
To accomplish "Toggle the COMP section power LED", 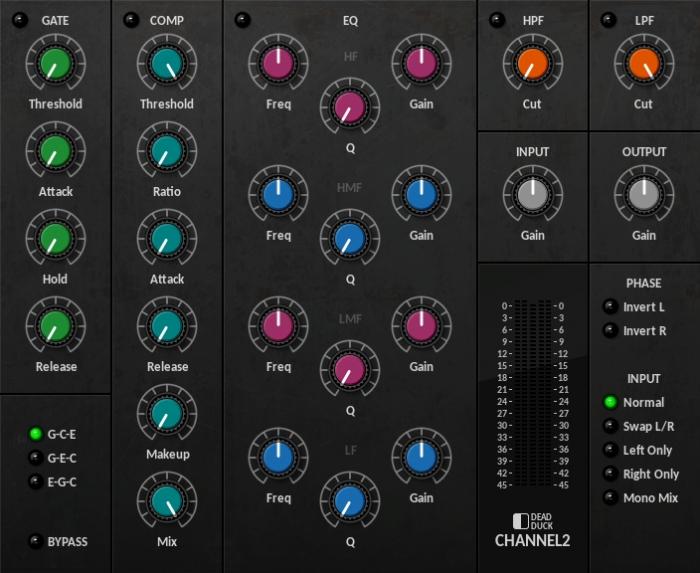I will (129, 20).
